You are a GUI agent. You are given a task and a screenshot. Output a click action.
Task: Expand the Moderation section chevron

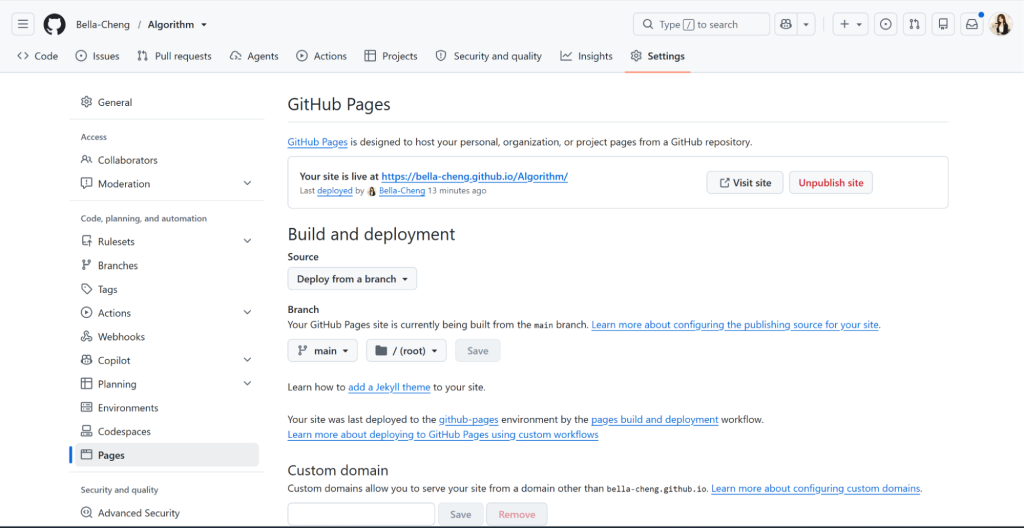coord(248,184)
